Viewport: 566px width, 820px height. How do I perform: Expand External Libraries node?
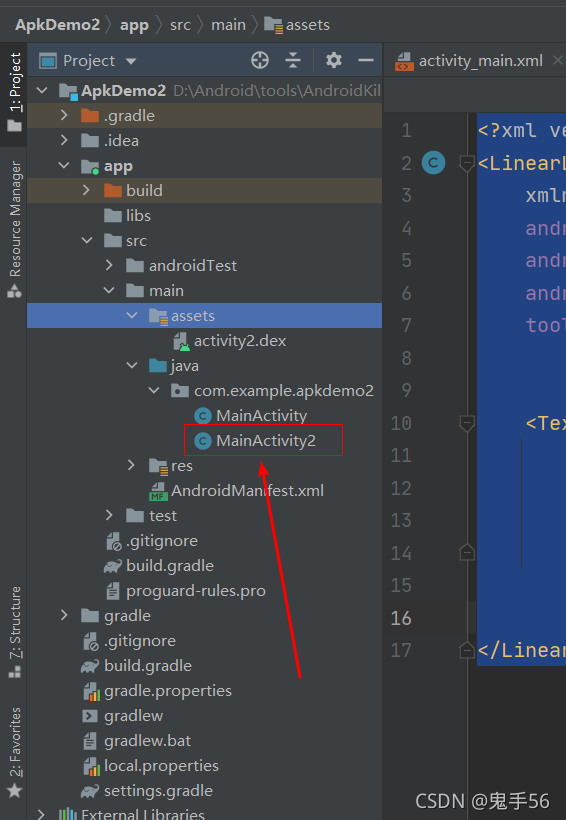42,814
